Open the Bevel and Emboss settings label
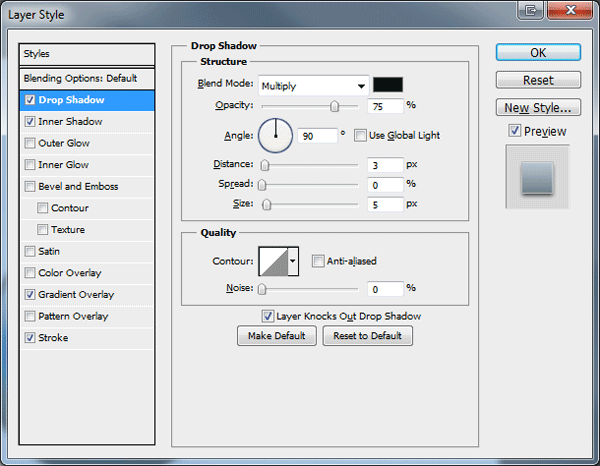Screen dimensions: 600x466 click(x=78, y=186)
